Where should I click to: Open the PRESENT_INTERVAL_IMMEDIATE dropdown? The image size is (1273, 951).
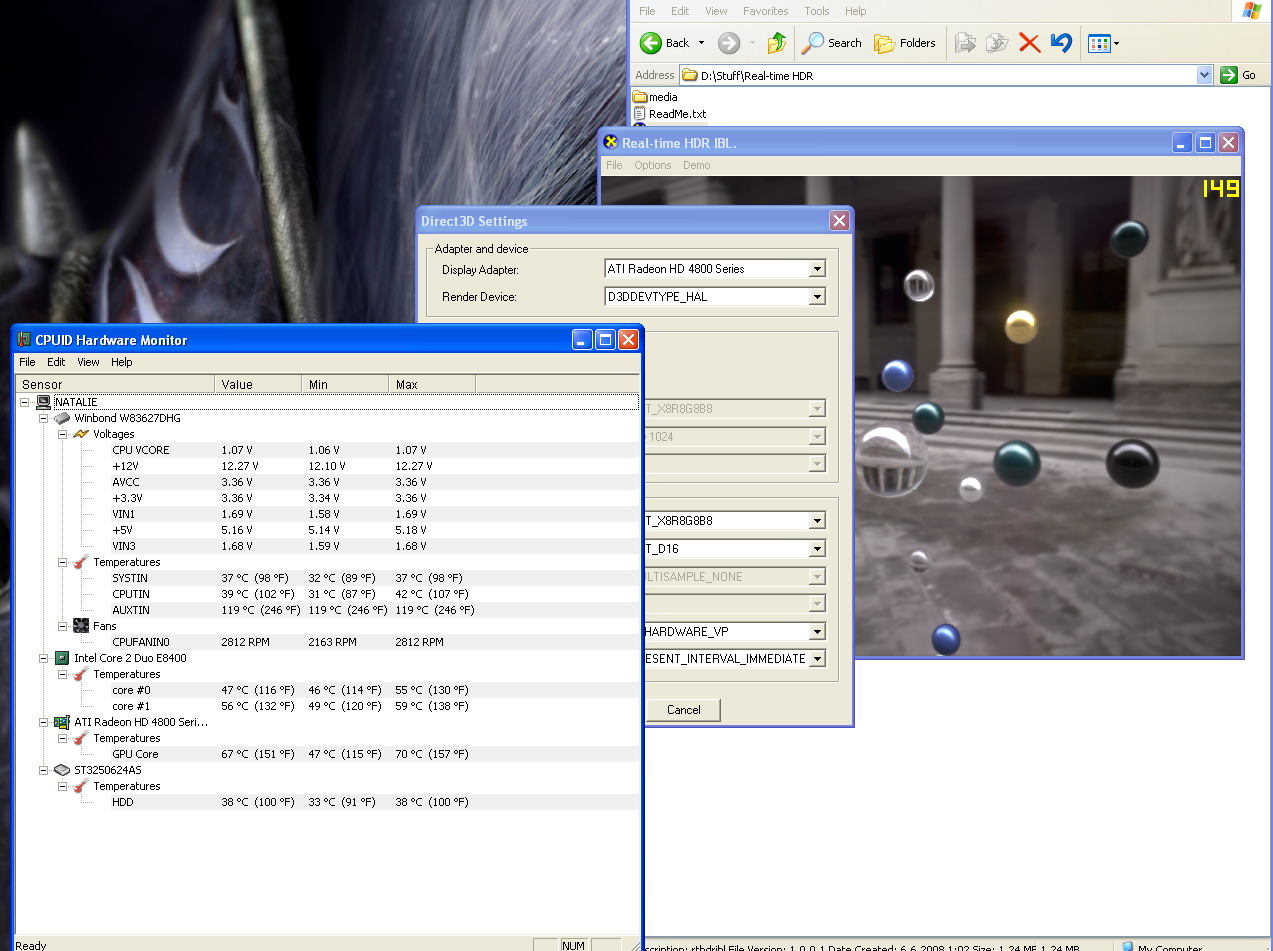[817, 659]
